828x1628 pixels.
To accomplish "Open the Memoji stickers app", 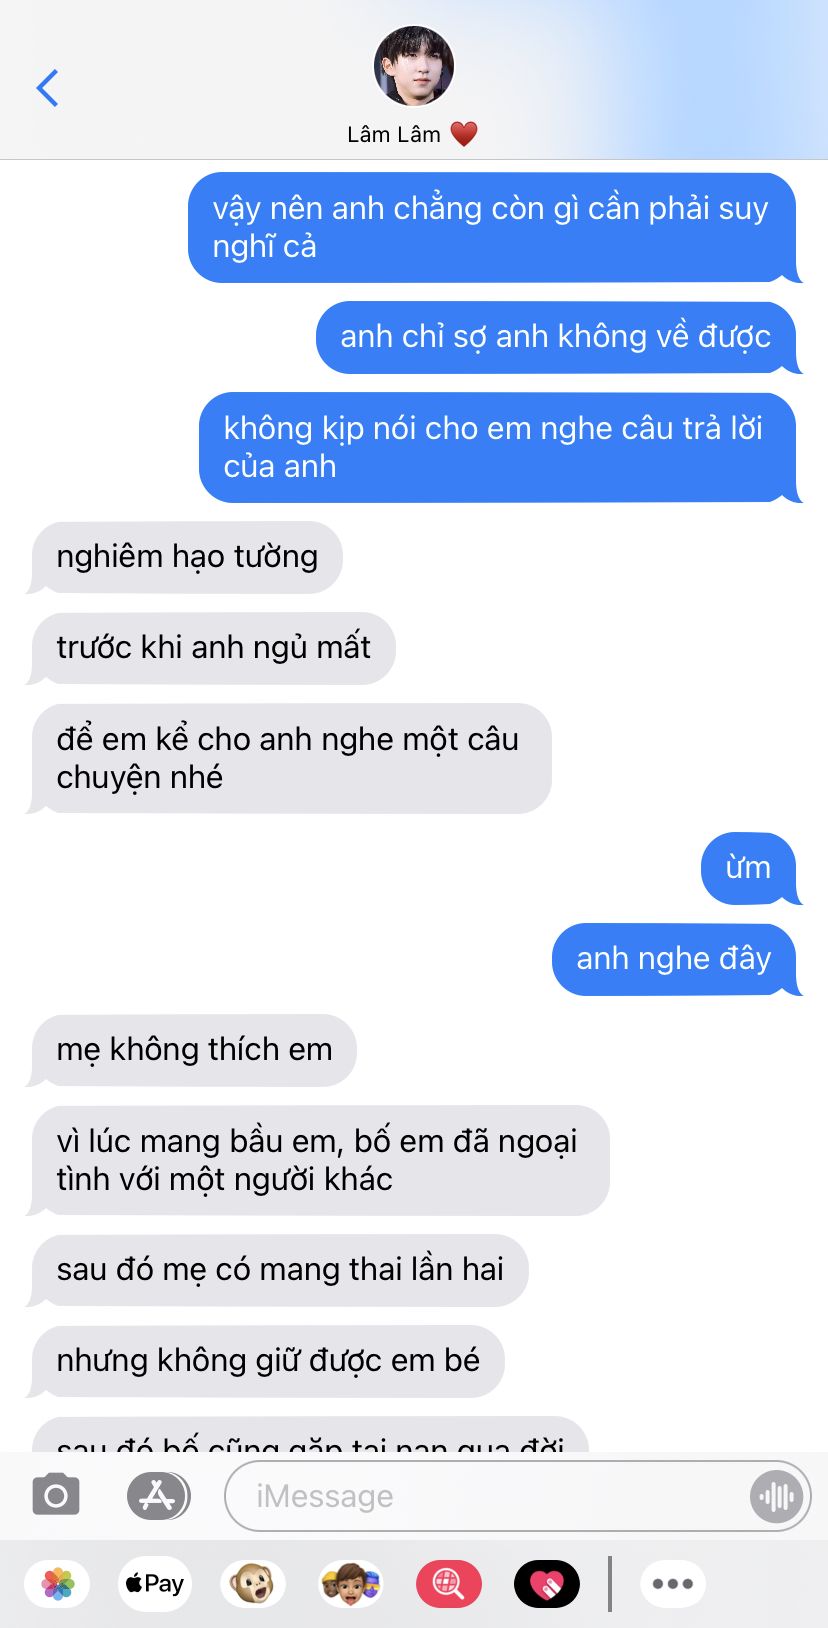I will click(x=350, y=1584).
